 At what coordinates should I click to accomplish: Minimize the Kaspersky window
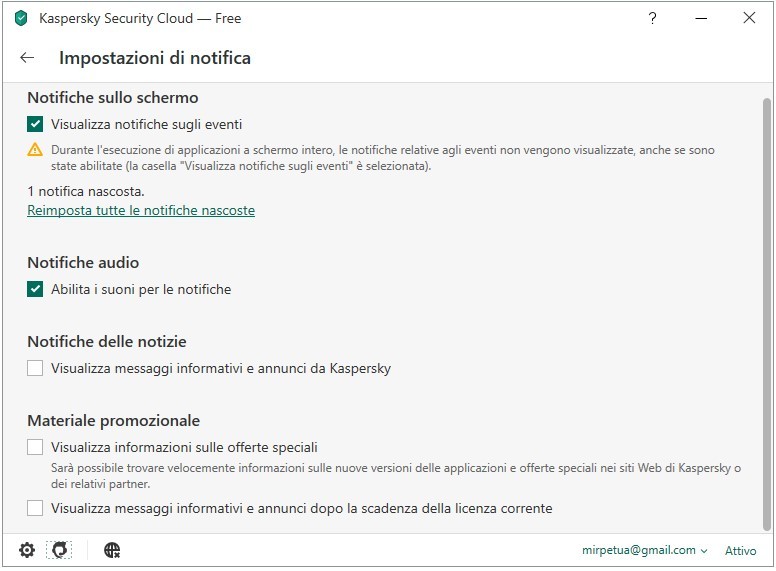[x=701, y=18]
